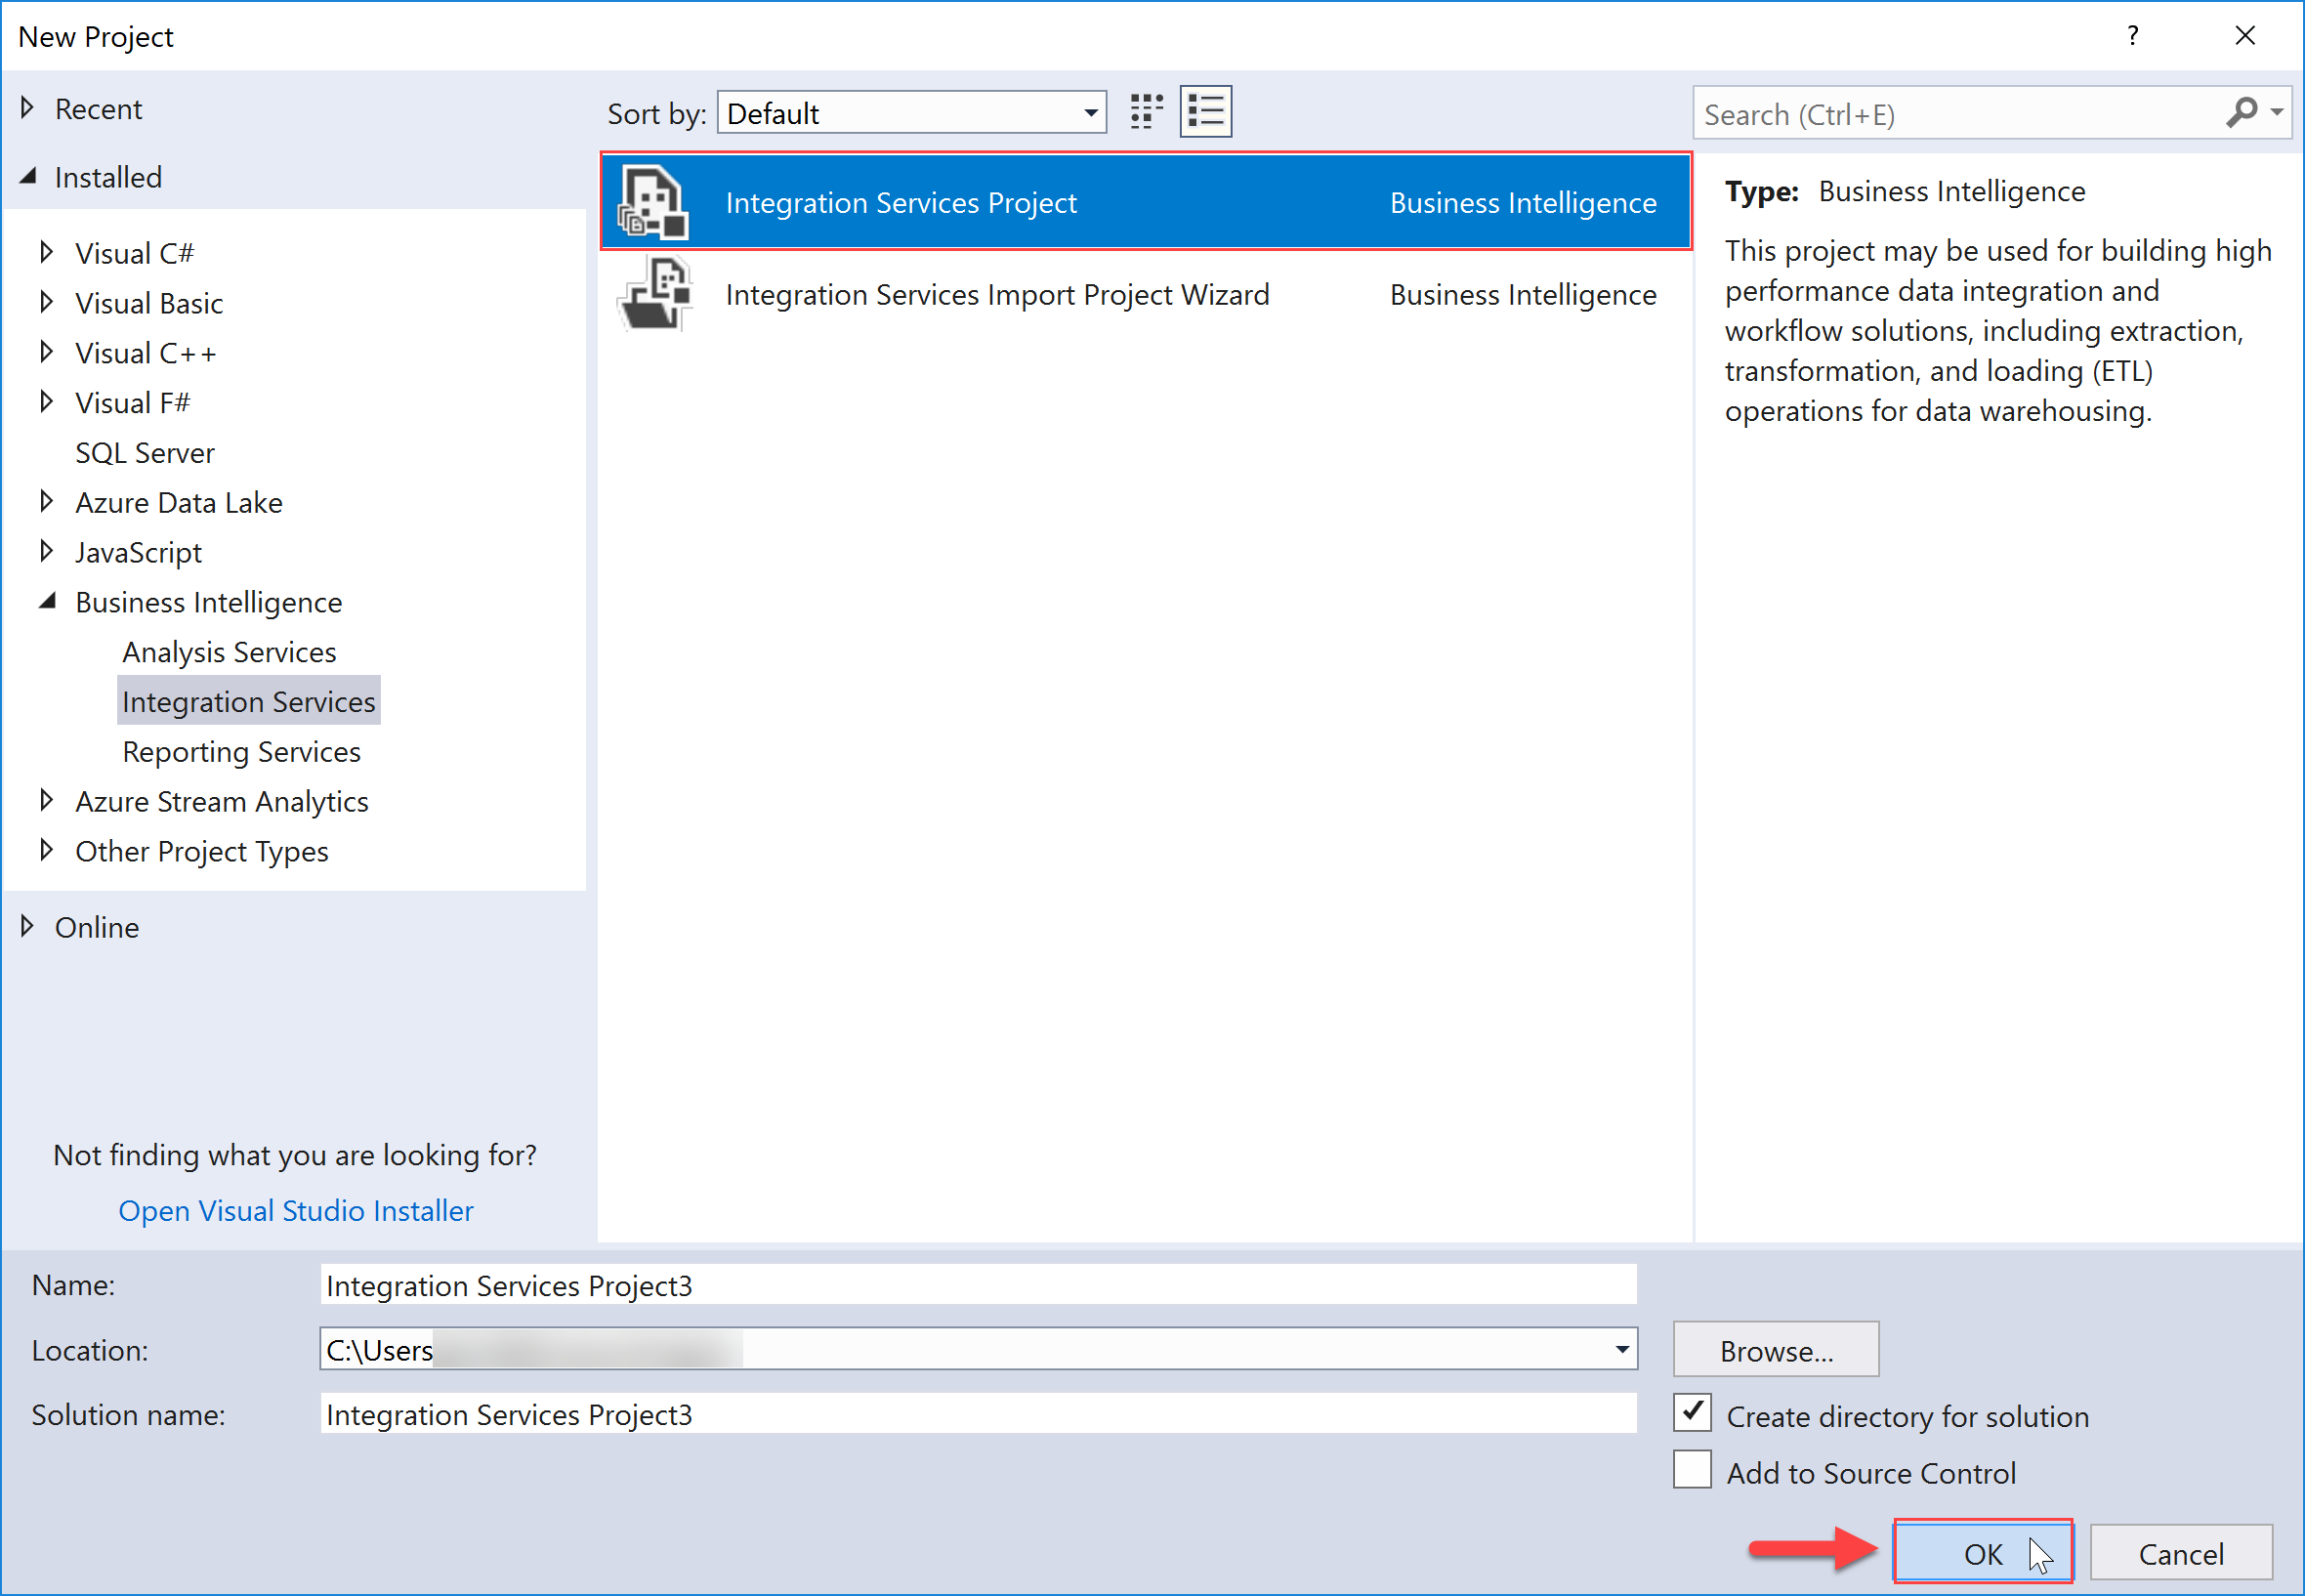Collapse the Installed section
This screenshot has width=2305, height=1596.
coord(28,176)
